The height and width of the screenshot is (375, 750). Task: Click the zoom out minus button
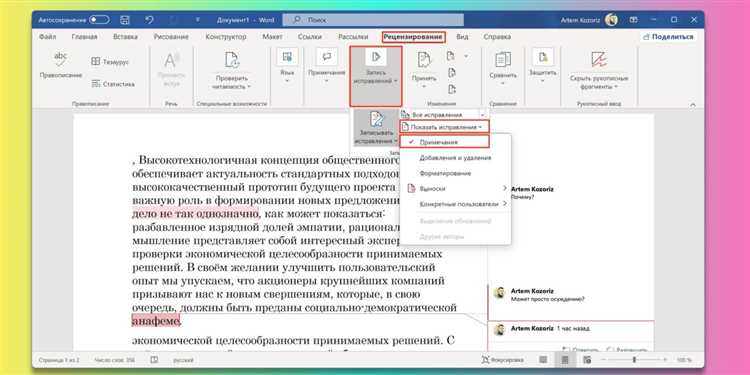(604, 360)
